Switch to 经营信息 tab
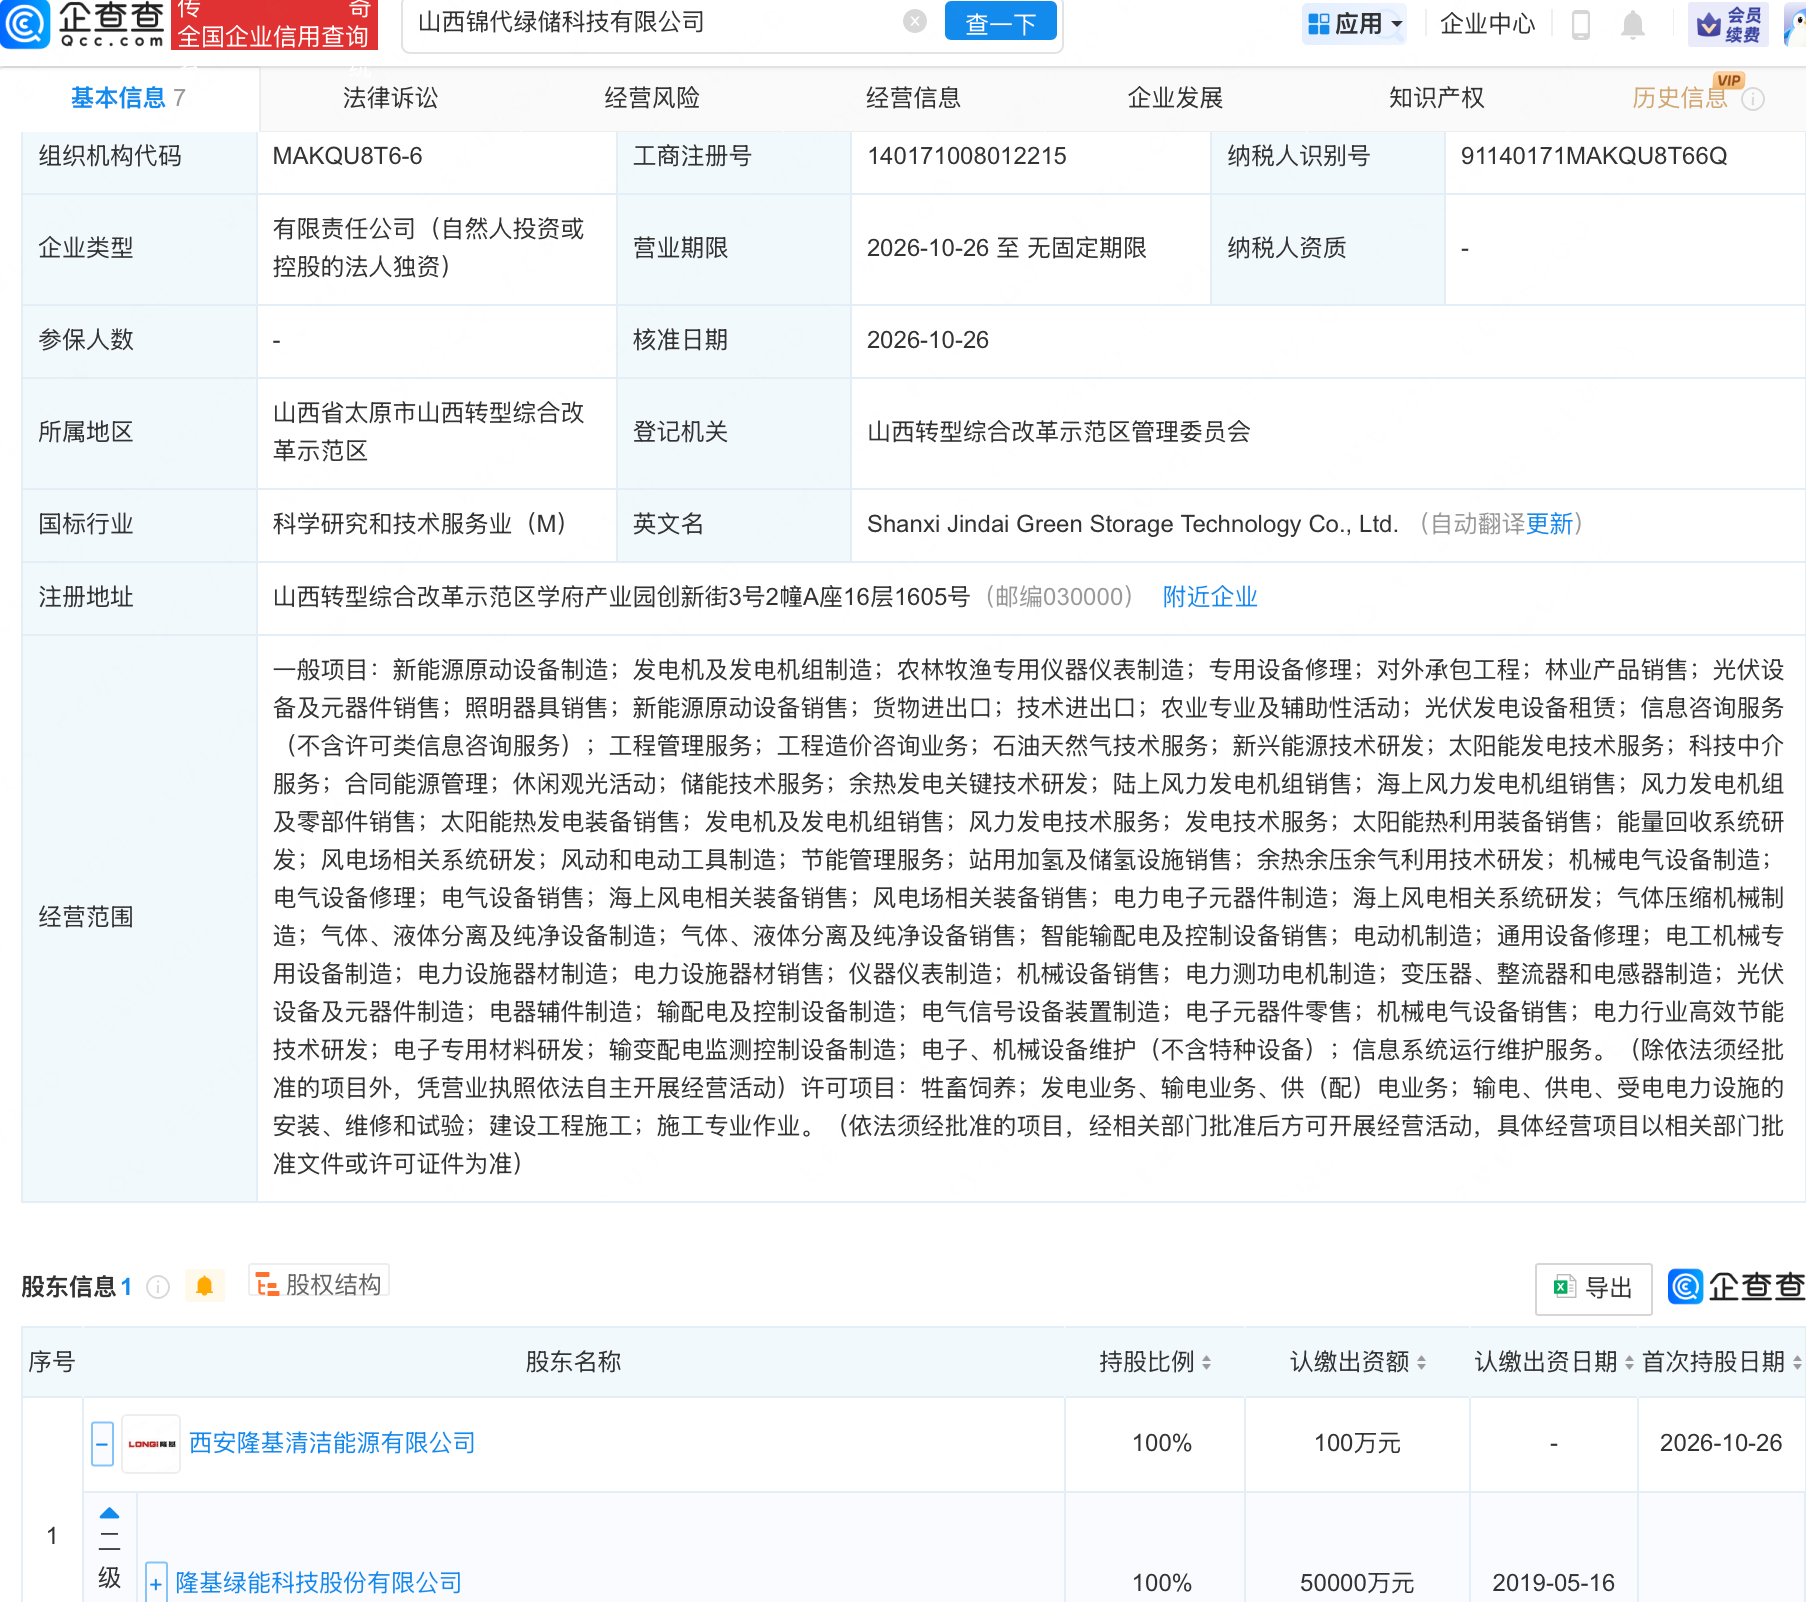 tap(913, 98)
